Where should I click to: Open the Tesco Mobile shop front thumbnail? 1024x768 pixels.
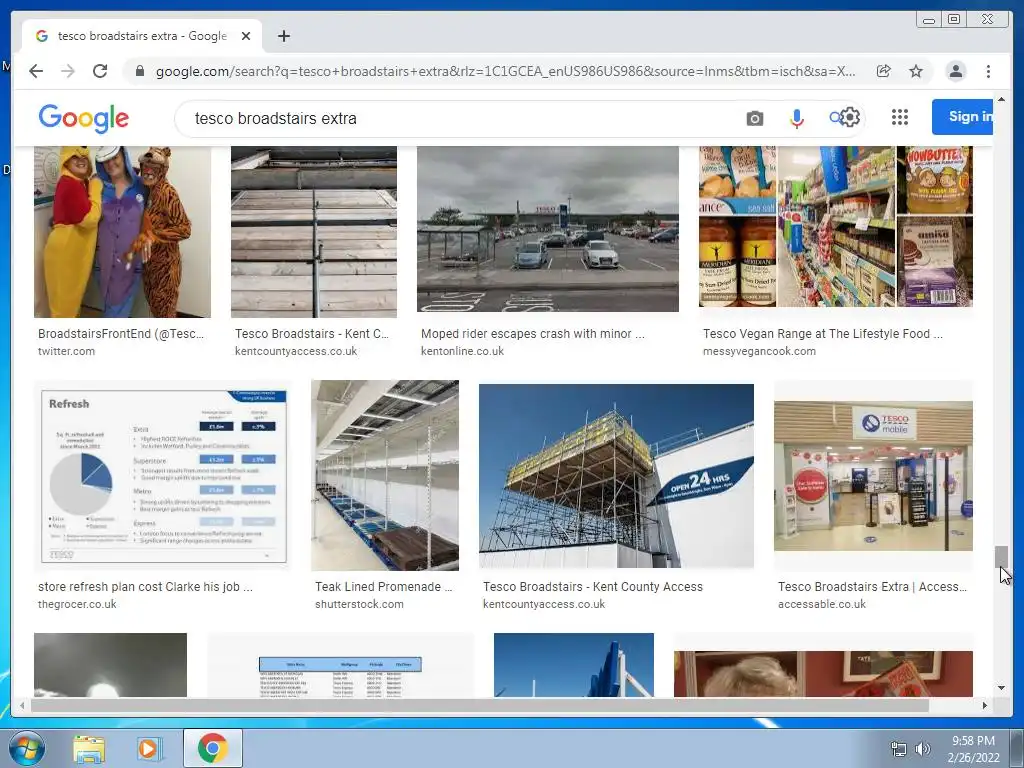tap(873, 475)
